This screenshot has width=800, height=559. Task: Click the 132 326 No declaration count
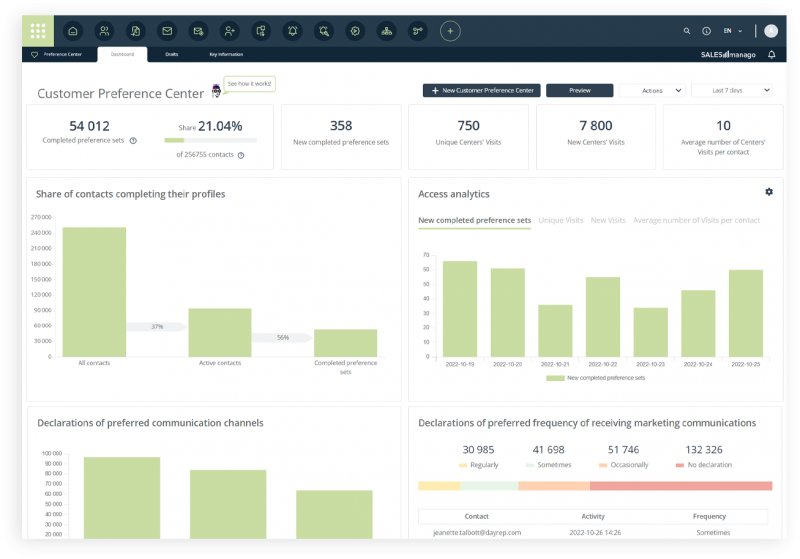pos(704,450)
